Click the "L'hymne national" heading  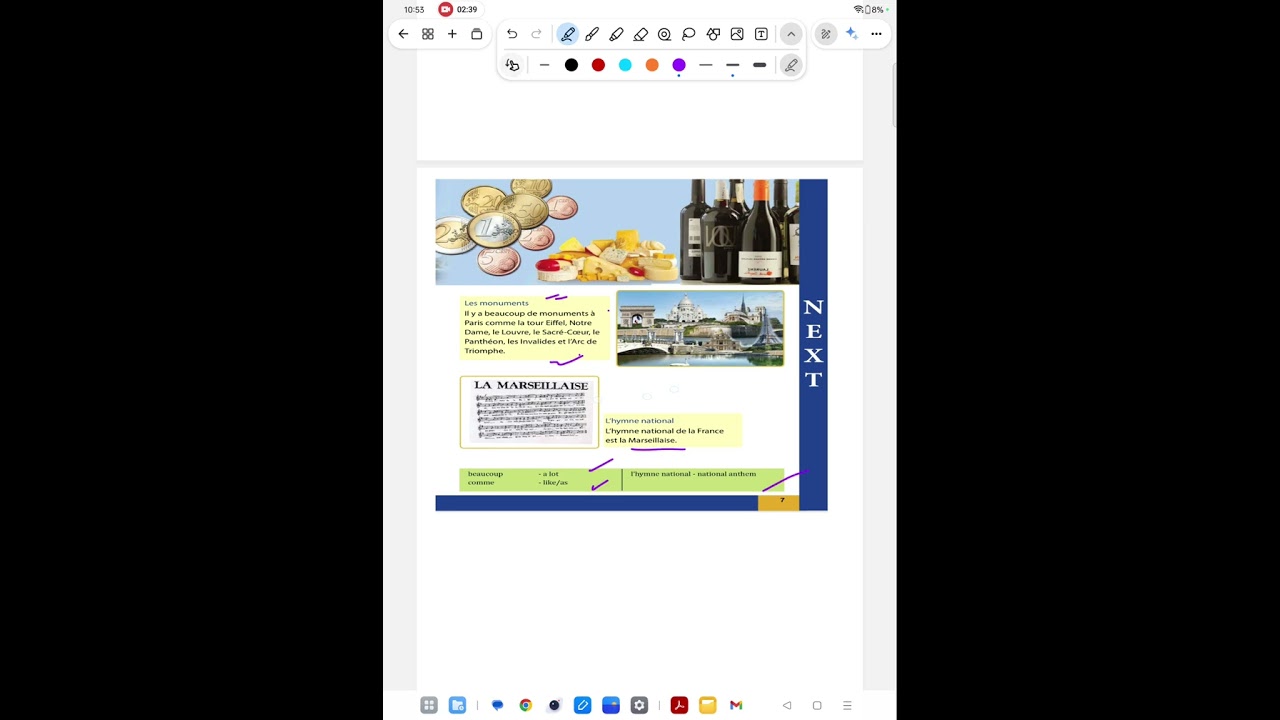[639, 421]
